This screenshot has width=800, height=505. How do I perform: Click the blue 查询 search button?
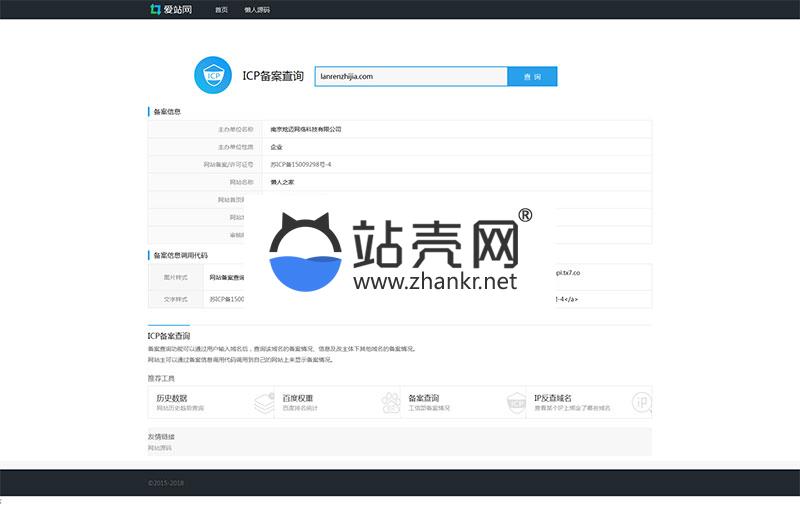pos(532,77)
